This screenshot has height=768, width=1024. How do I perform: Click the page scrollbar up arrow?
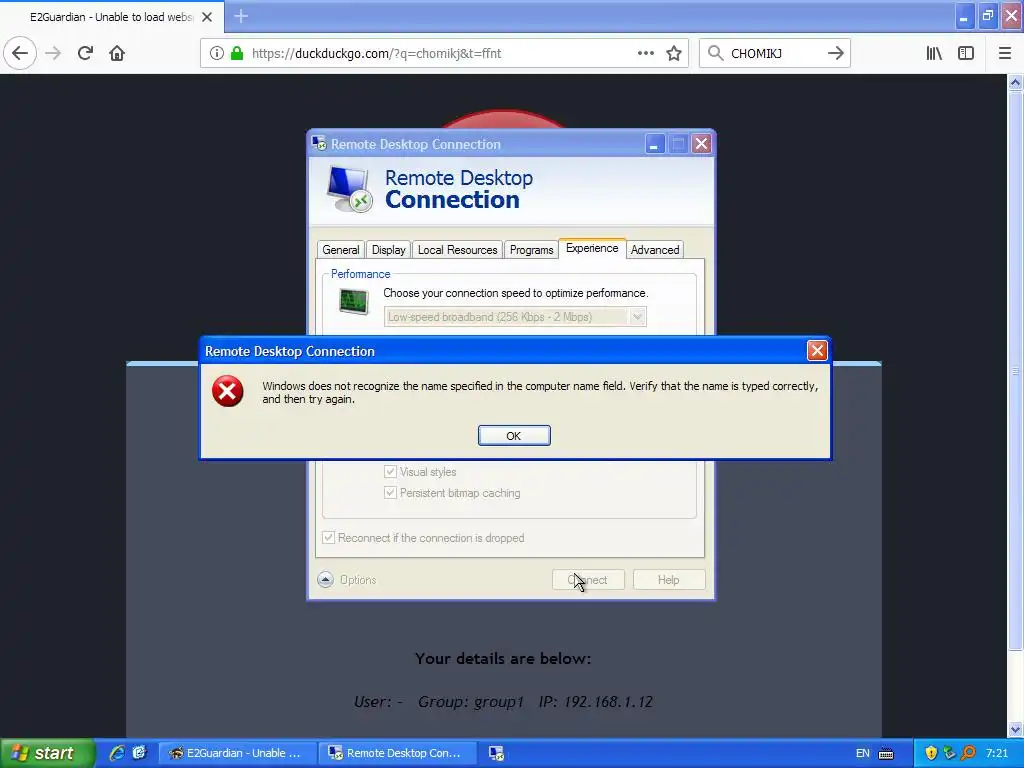pos(1016,82)
